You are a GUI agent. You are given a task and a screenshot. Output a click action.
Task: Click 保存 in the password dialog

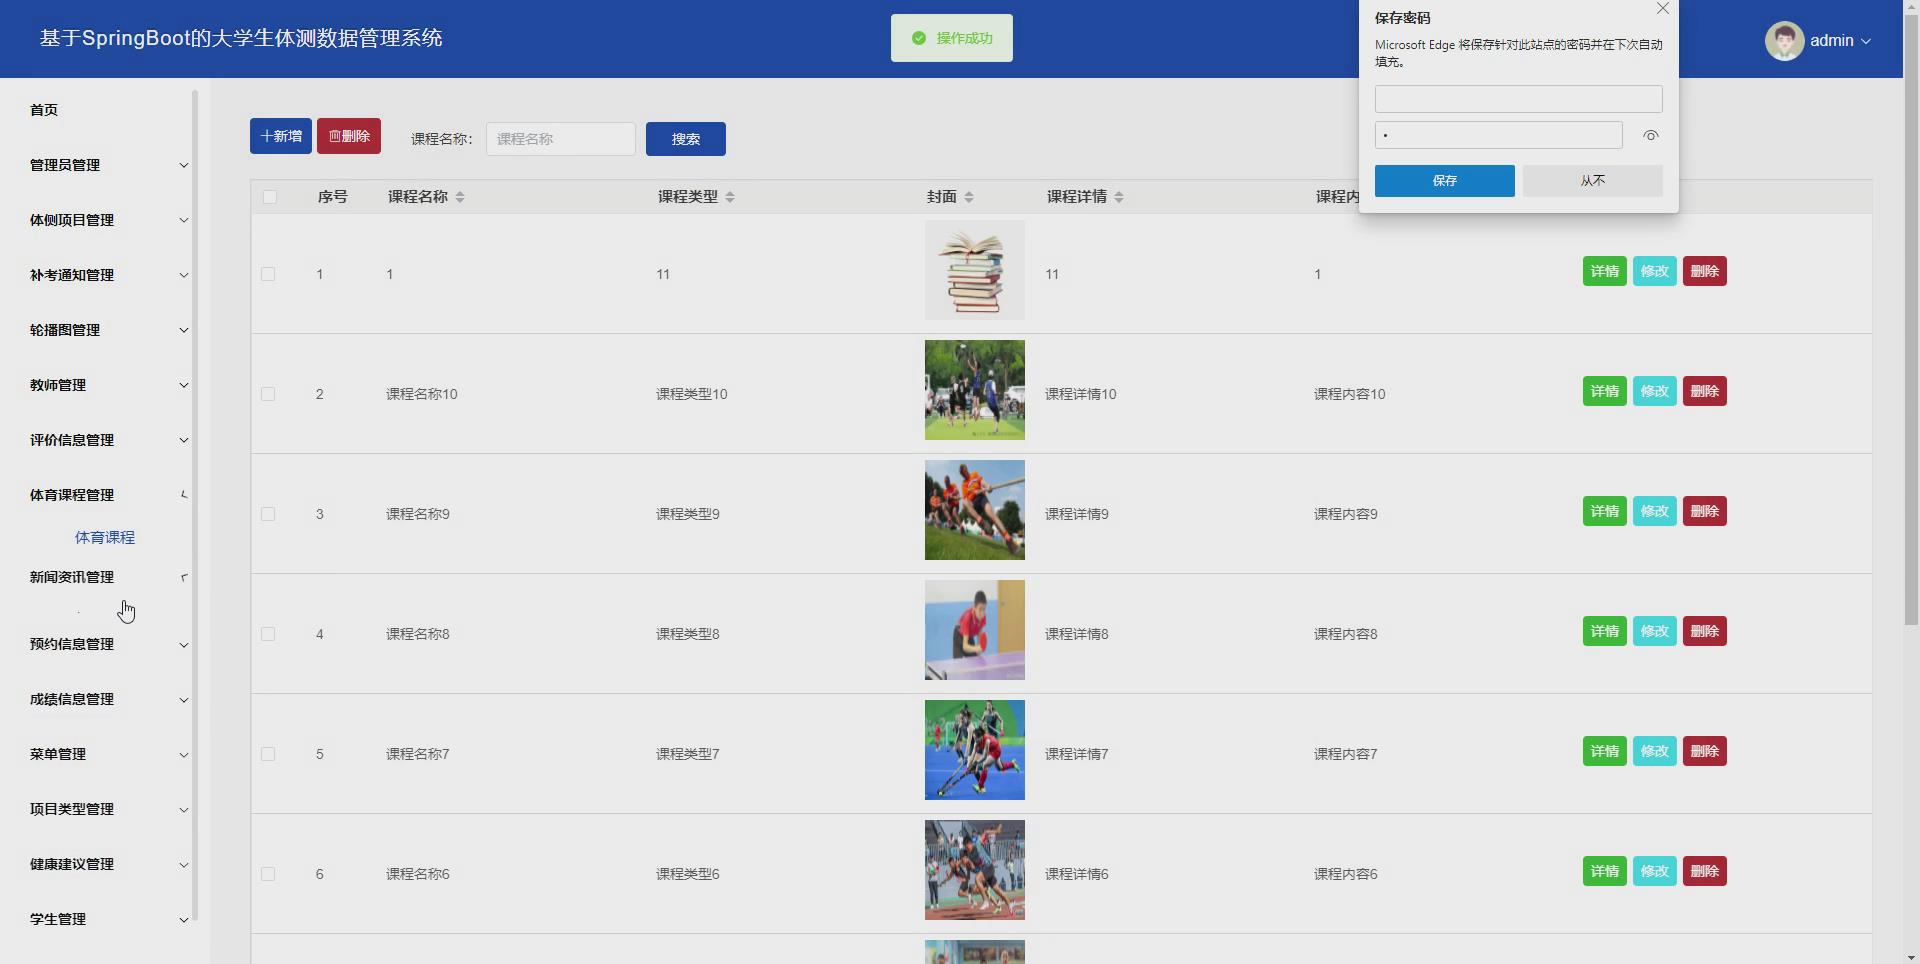(1444, 180)
